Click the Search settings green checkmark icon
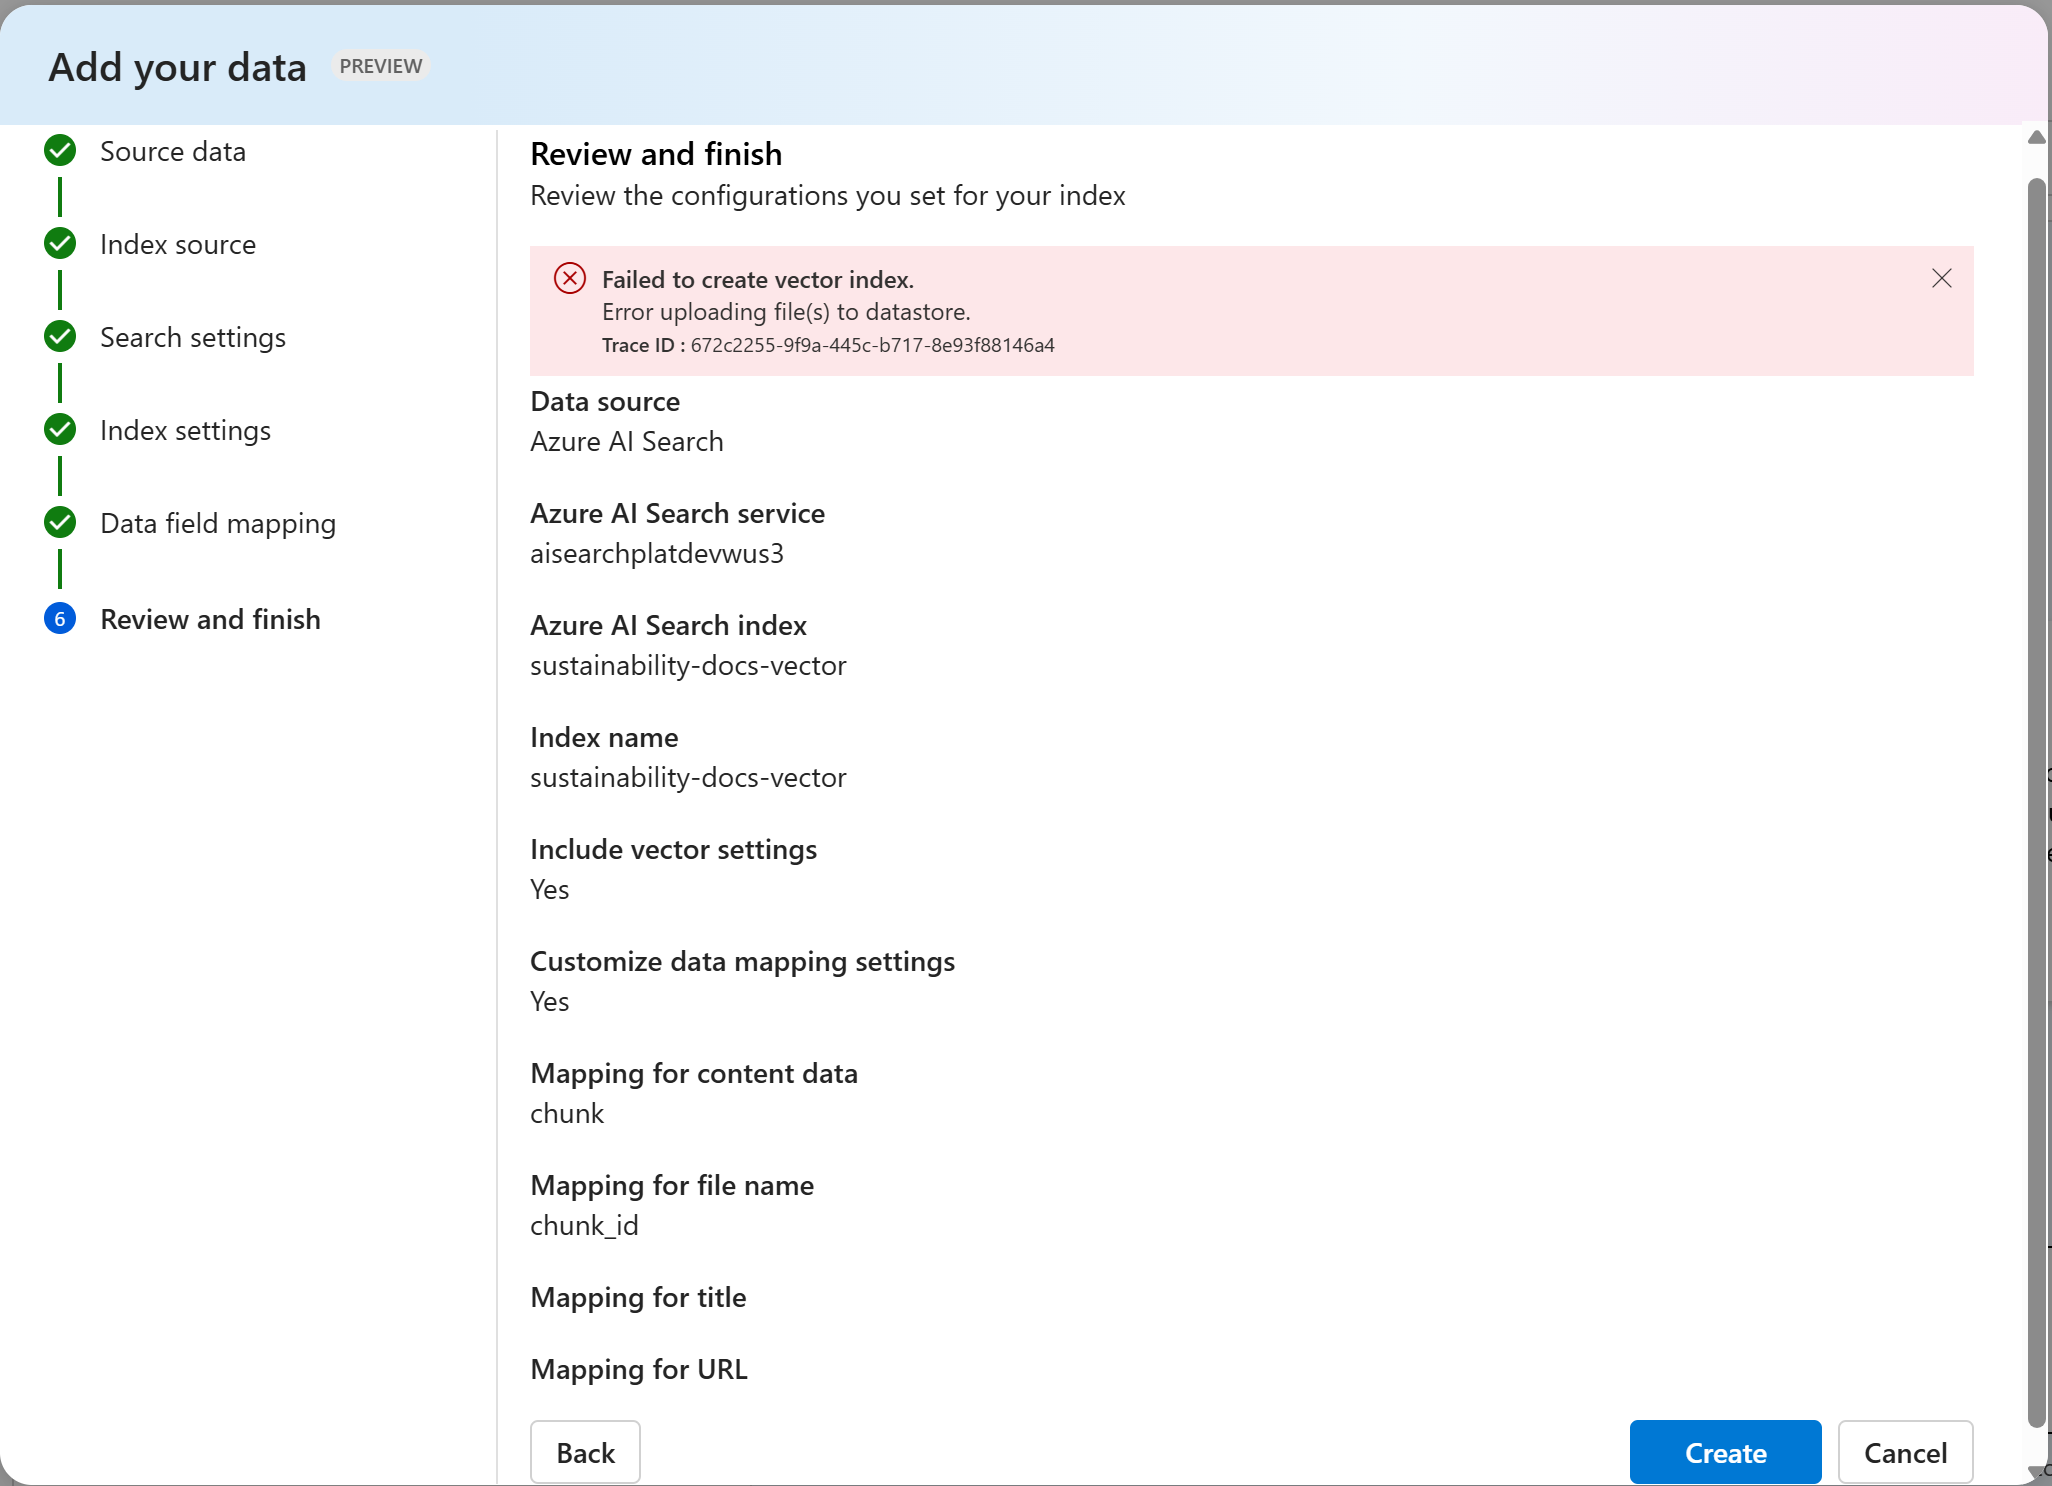Viewport: 2052px width, 1486px height. 60,337
